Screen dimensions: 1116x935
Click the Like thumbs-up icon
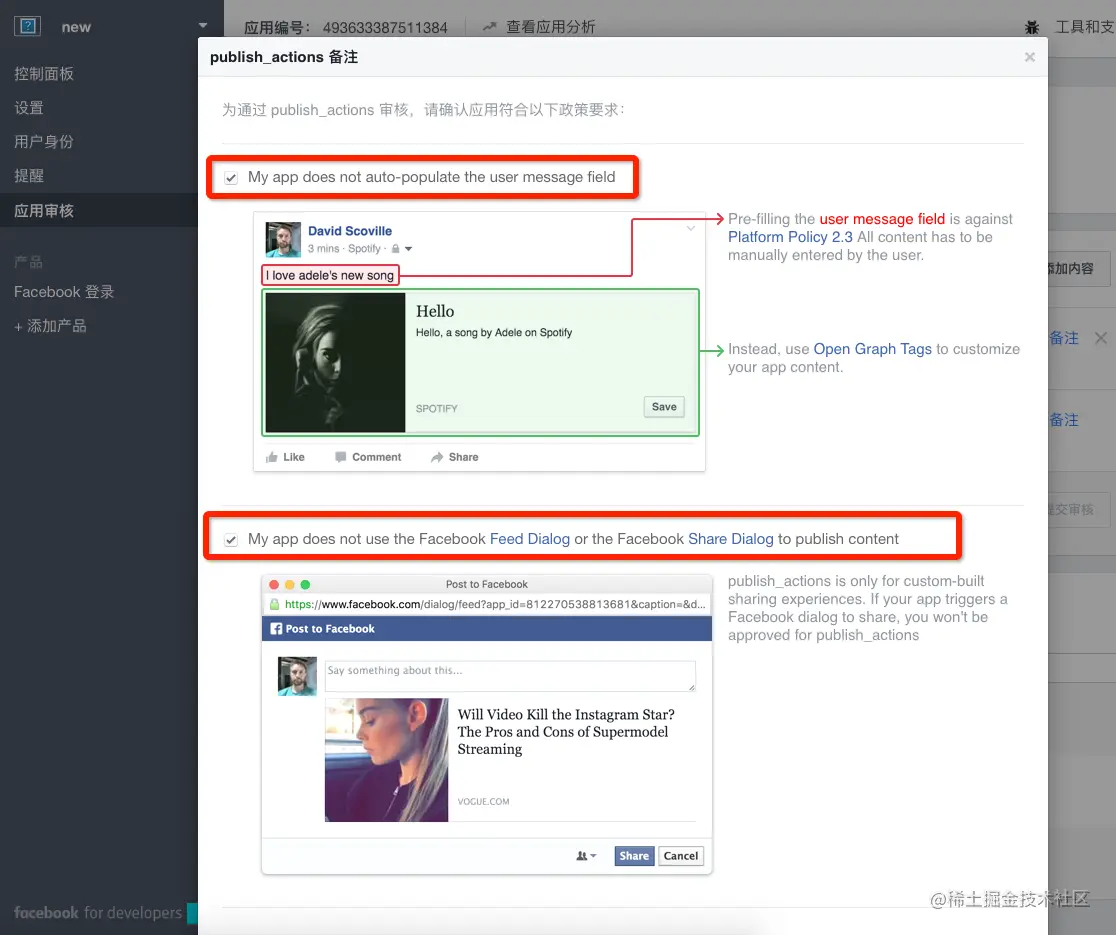click(271, 458)
